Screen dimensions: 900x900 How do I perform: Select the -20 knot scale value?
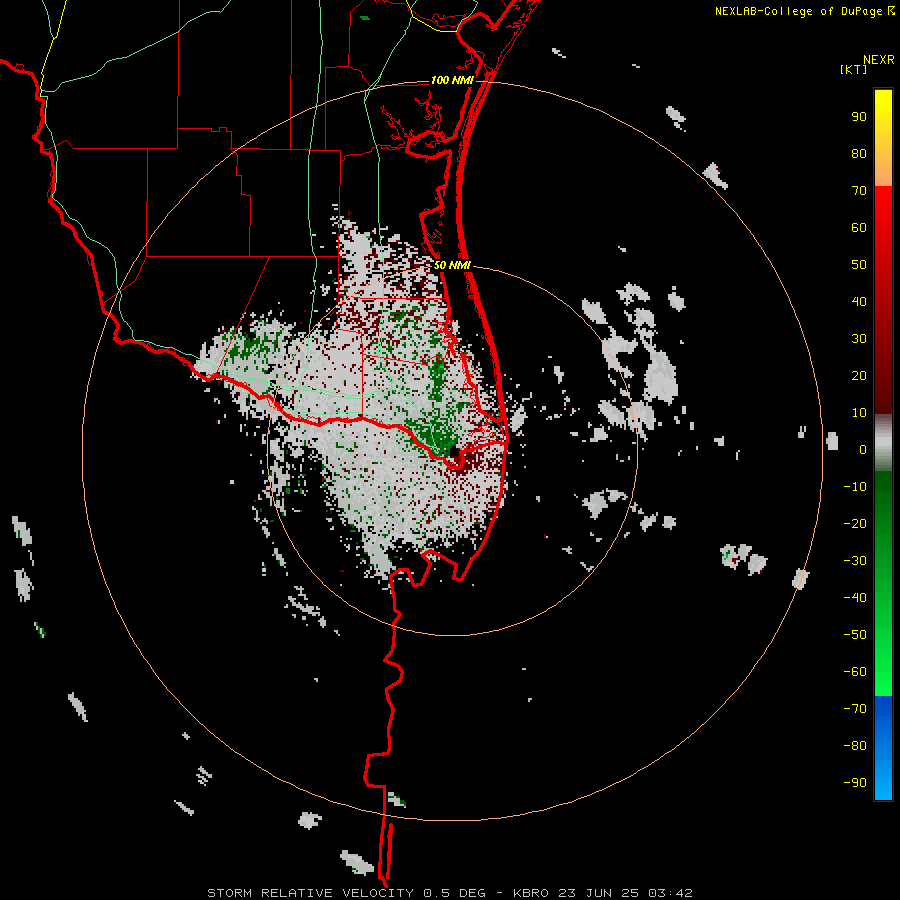pyautogui.click(x=855, y=523)
